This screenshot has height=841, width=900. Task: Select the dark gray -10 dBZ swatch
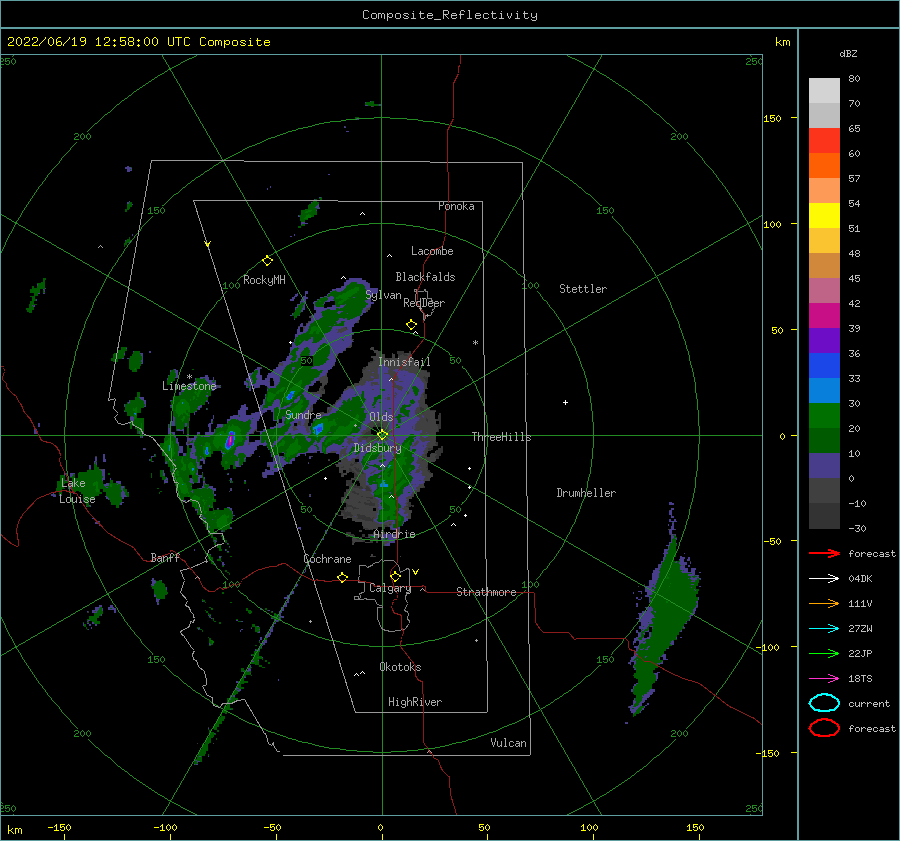coord(824,515)
